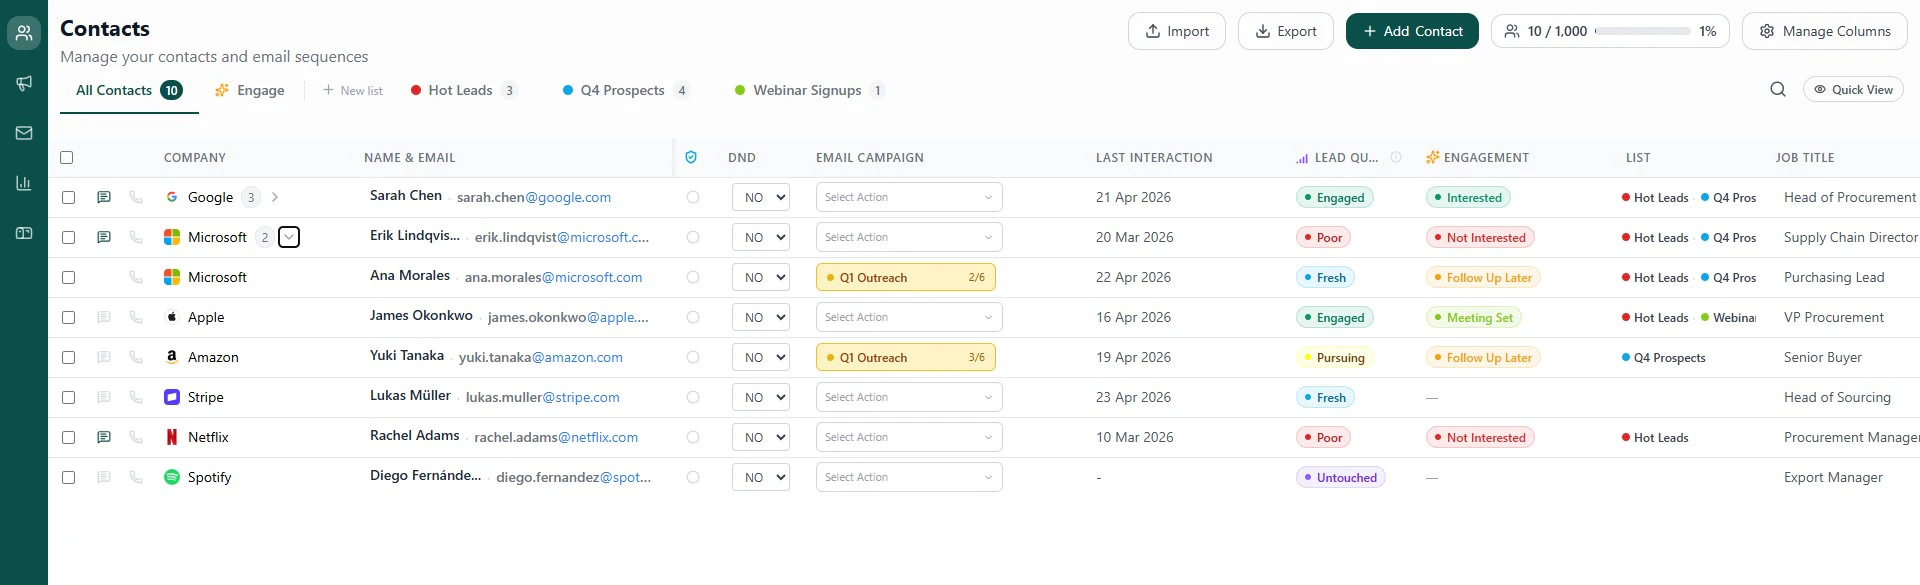Expand the Google company group chevron
This screenshot has width=1920, height=585.
click(x=275, y=198)
